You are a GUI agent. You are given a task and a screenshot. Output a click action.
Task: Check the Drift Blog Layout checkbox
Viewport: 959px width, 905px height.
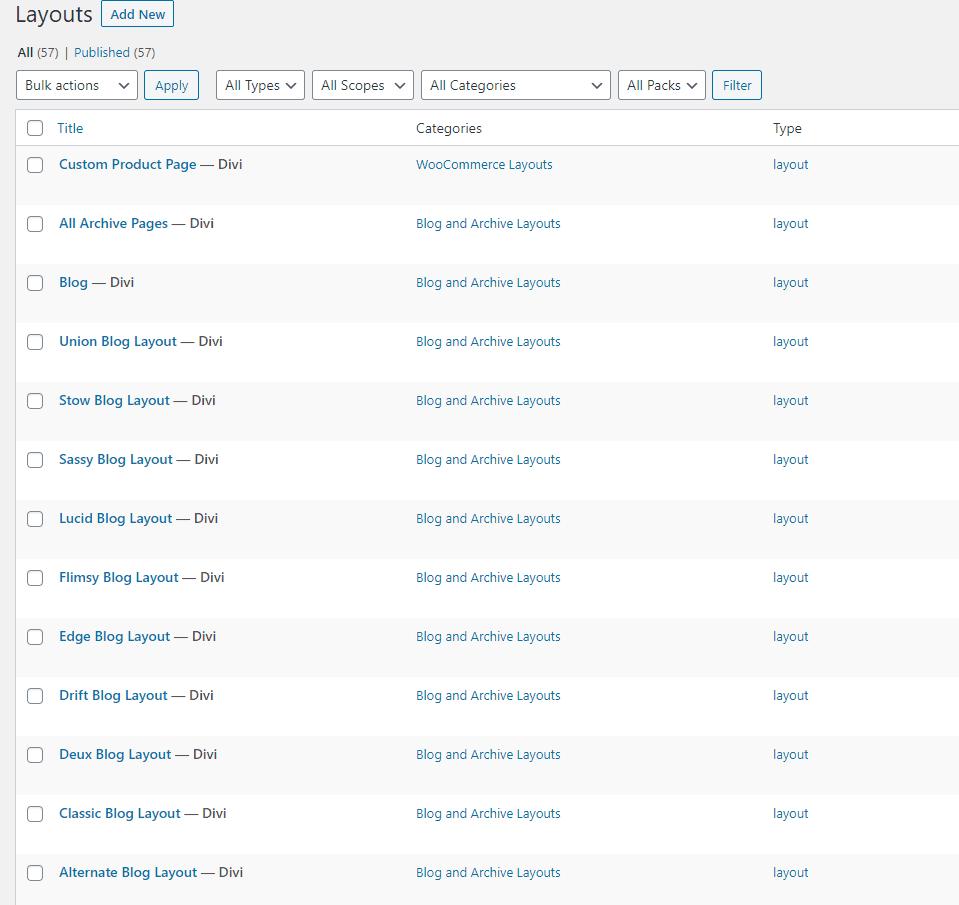click(x=35, y=695)
